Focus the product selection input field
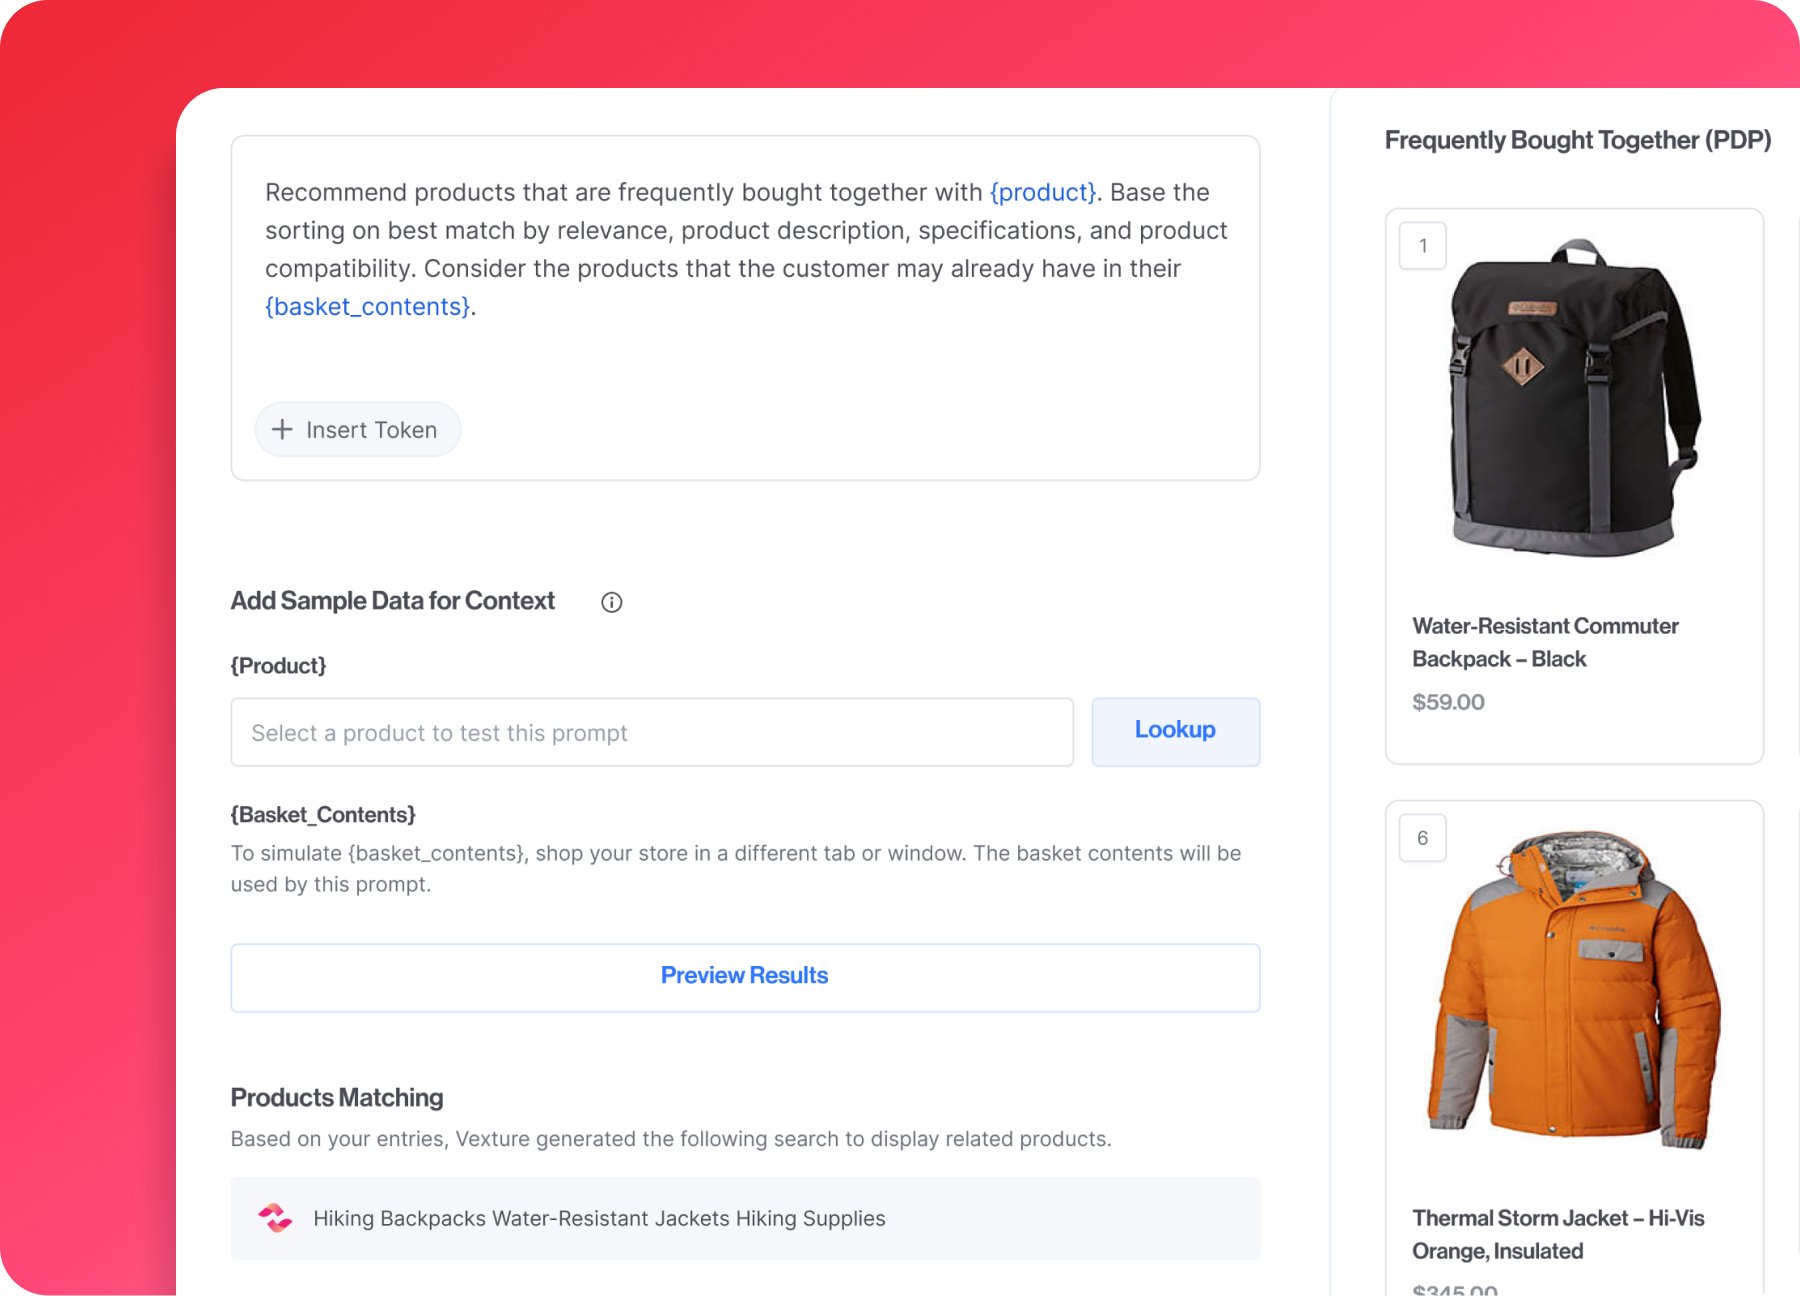Viewport: 1800px width, 1296px height. pyautogui.click(x=652, y=733)
